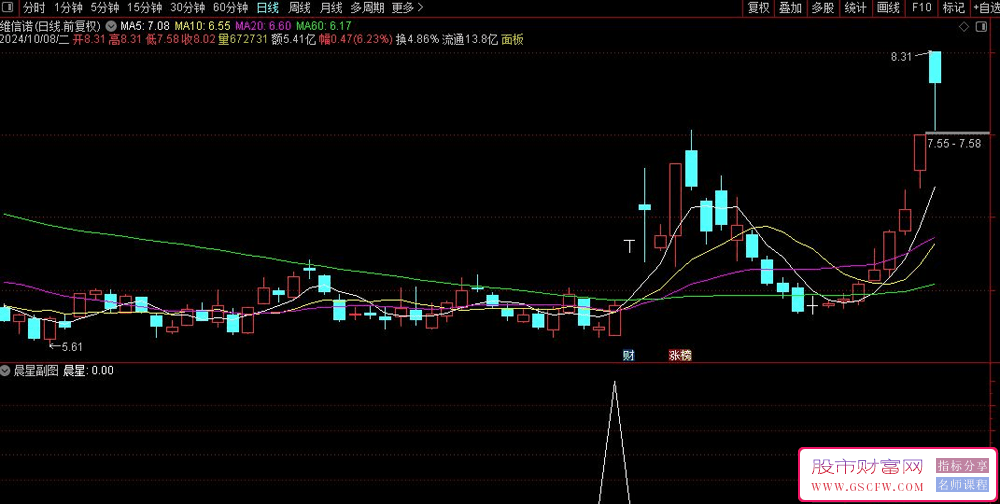Switch to the 1分钟 period tab

point(68,8)
